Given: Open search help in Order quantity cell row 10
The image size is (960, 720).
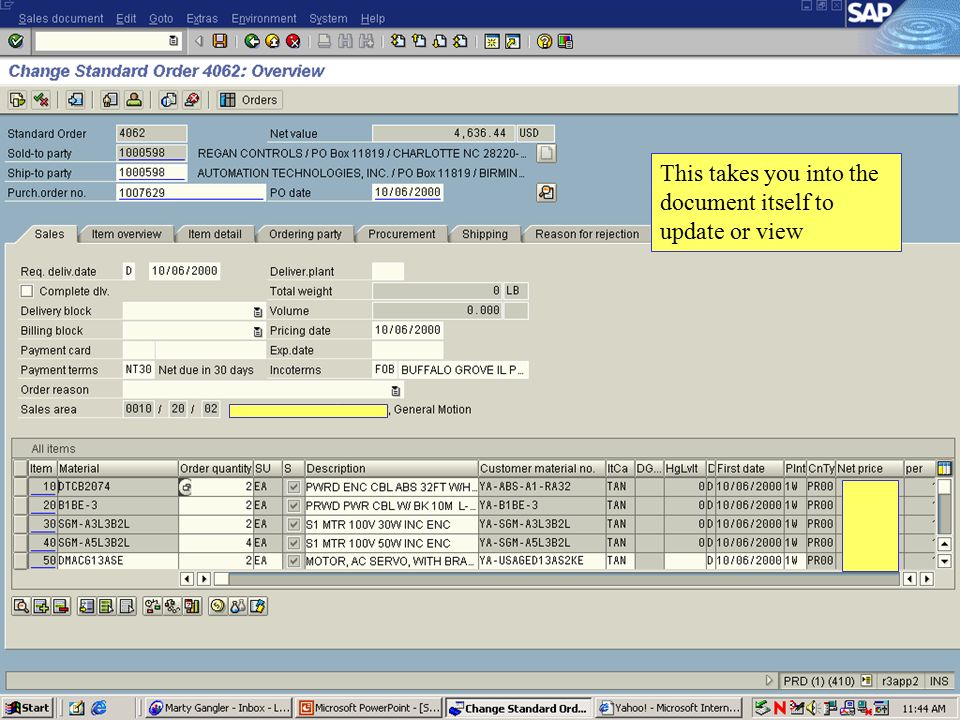Looking at the screenshot, I should click(x=186, y=487).
